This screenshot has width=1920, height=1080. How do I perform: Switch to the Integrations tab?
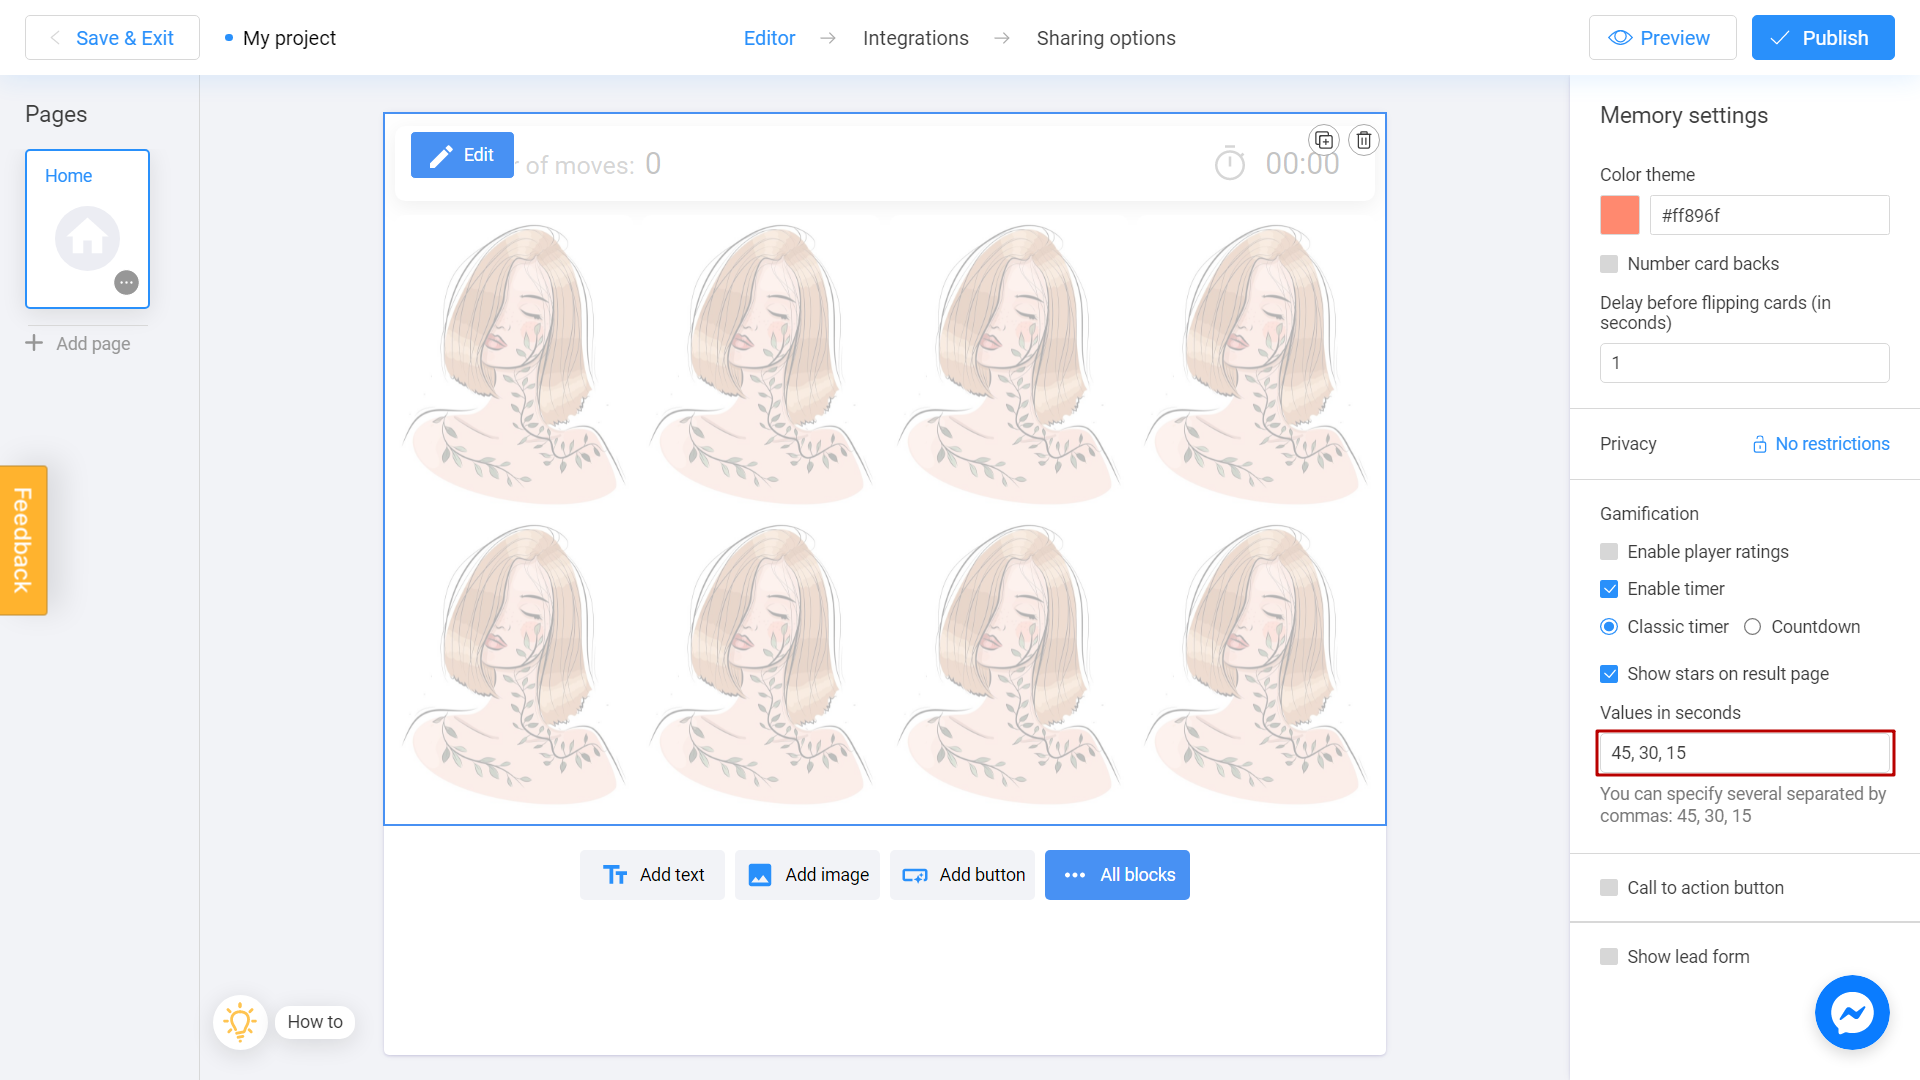915,37
